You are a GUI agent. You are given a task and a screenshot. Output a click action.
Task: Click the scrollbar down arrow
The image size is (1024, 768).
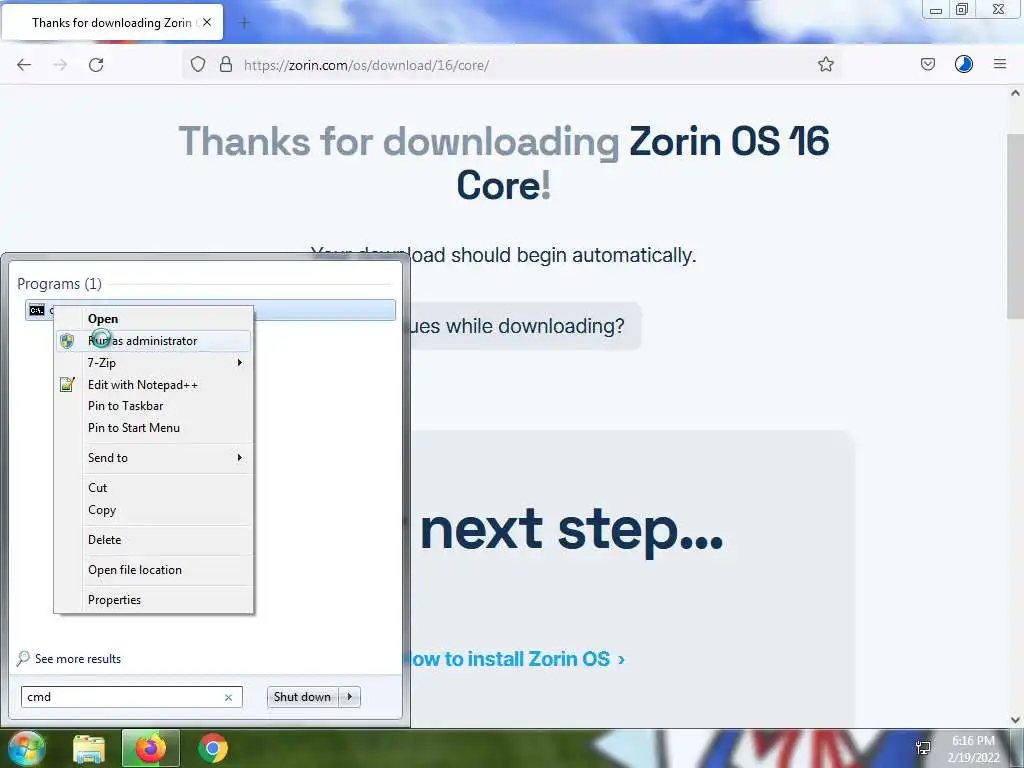[x=1015, y=720]
